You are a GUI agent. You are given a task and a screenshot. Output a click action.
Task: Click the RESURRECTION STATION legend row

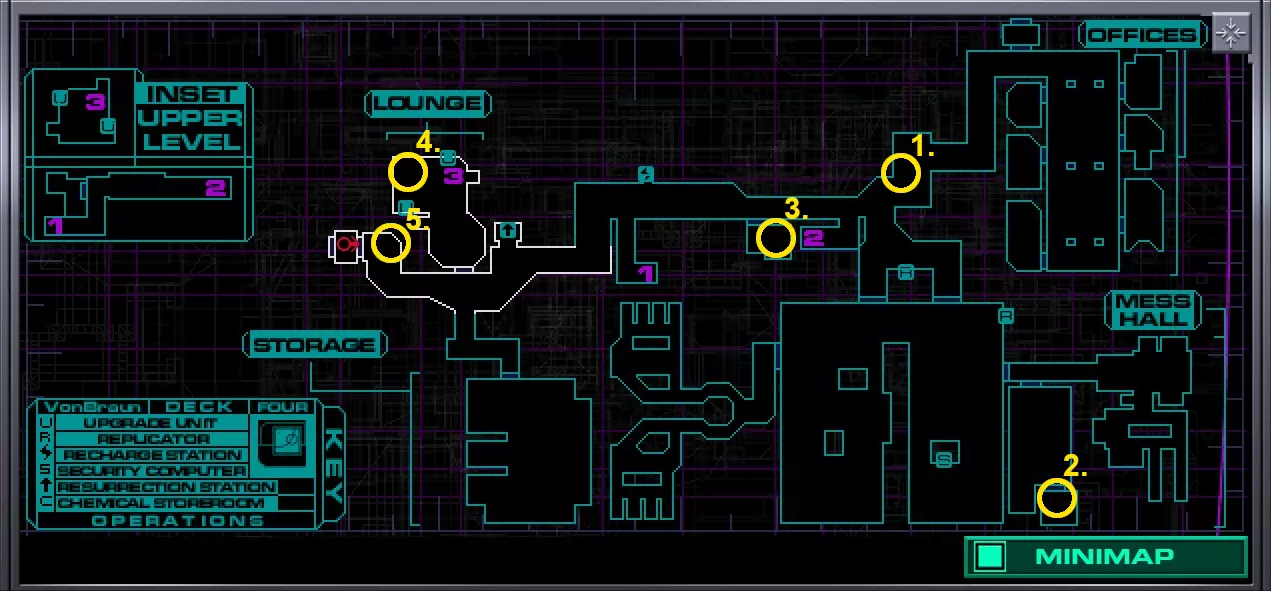point(166,487)
